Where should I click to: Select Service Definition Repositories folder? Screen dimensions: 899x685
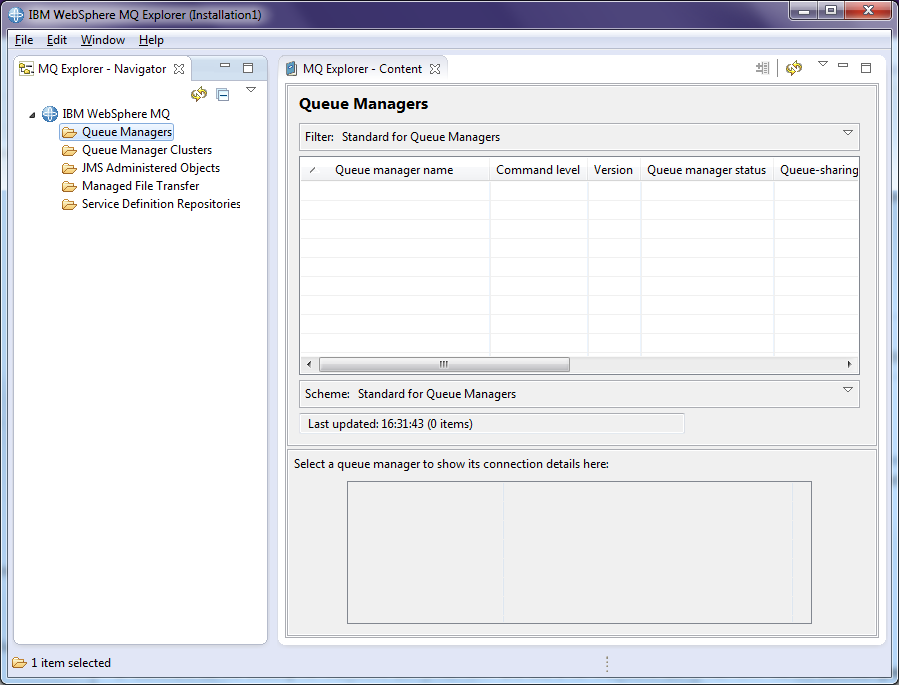(161, 204)
